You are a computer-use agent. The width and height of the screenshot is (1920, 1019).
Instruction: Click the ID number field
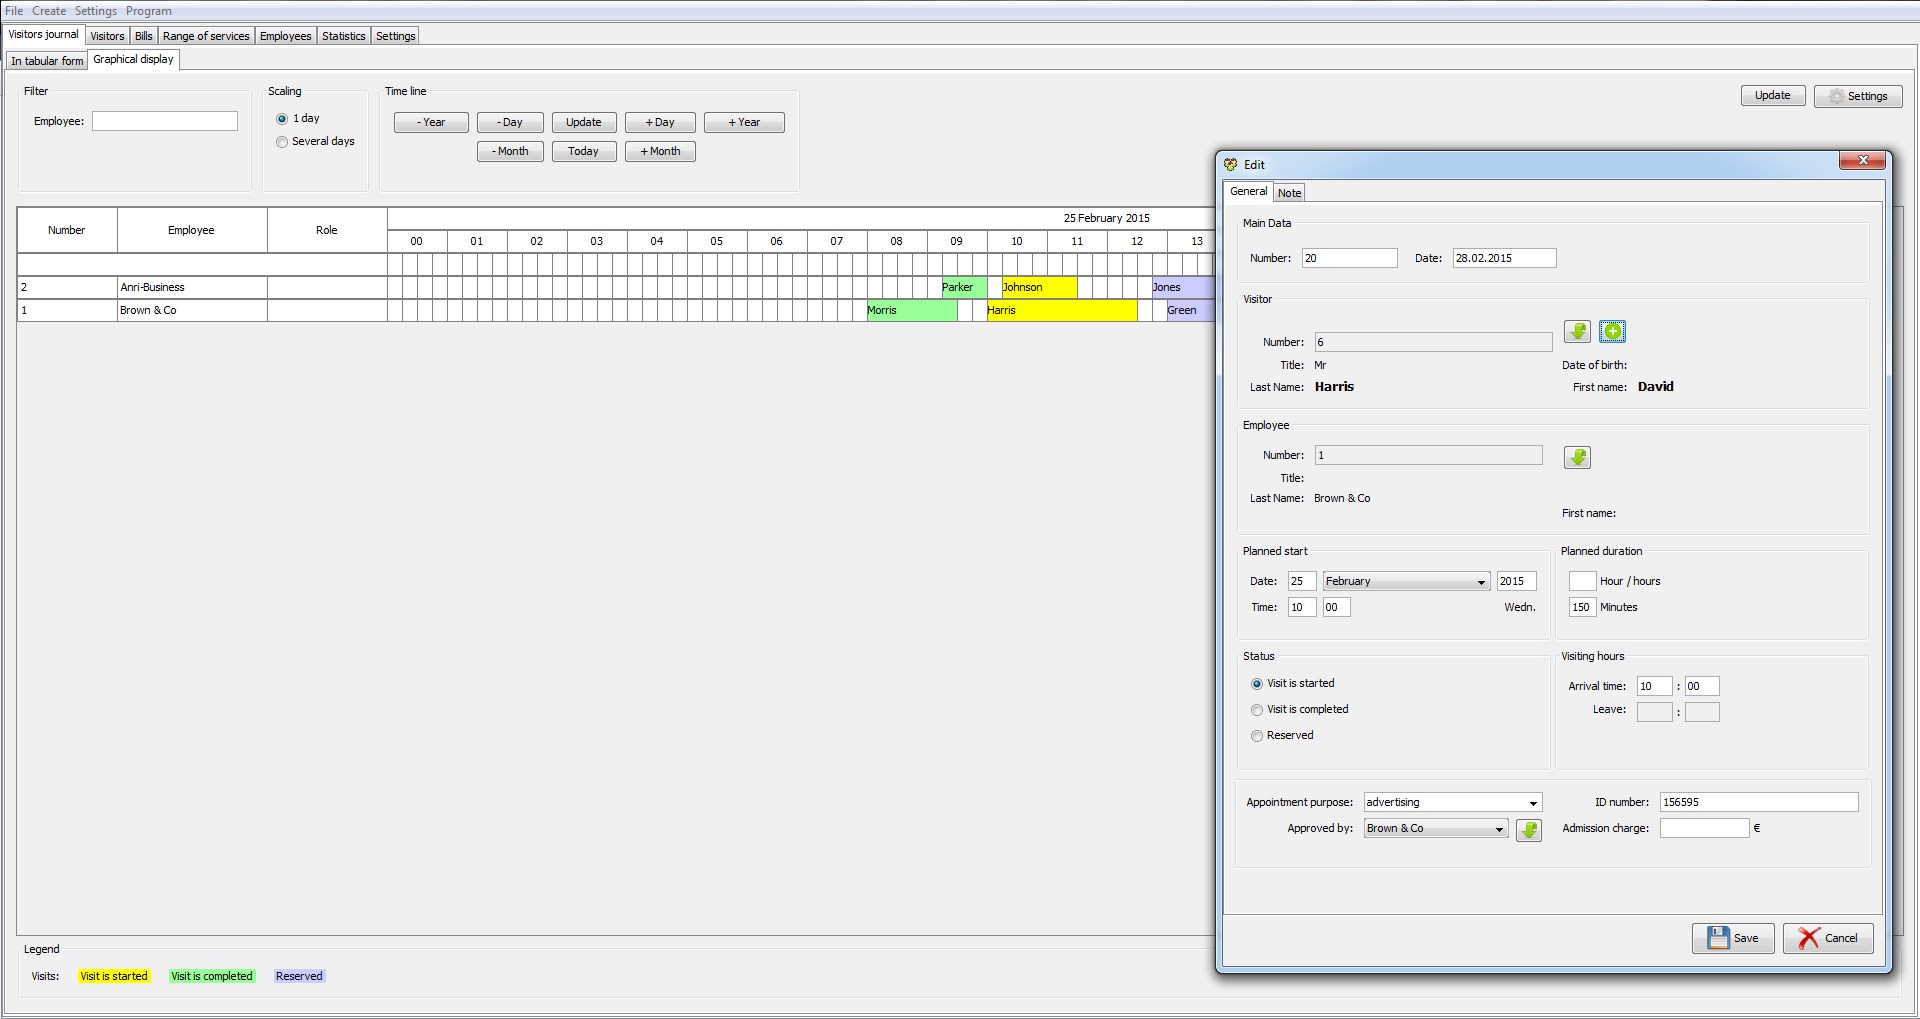coord(1759,802)
